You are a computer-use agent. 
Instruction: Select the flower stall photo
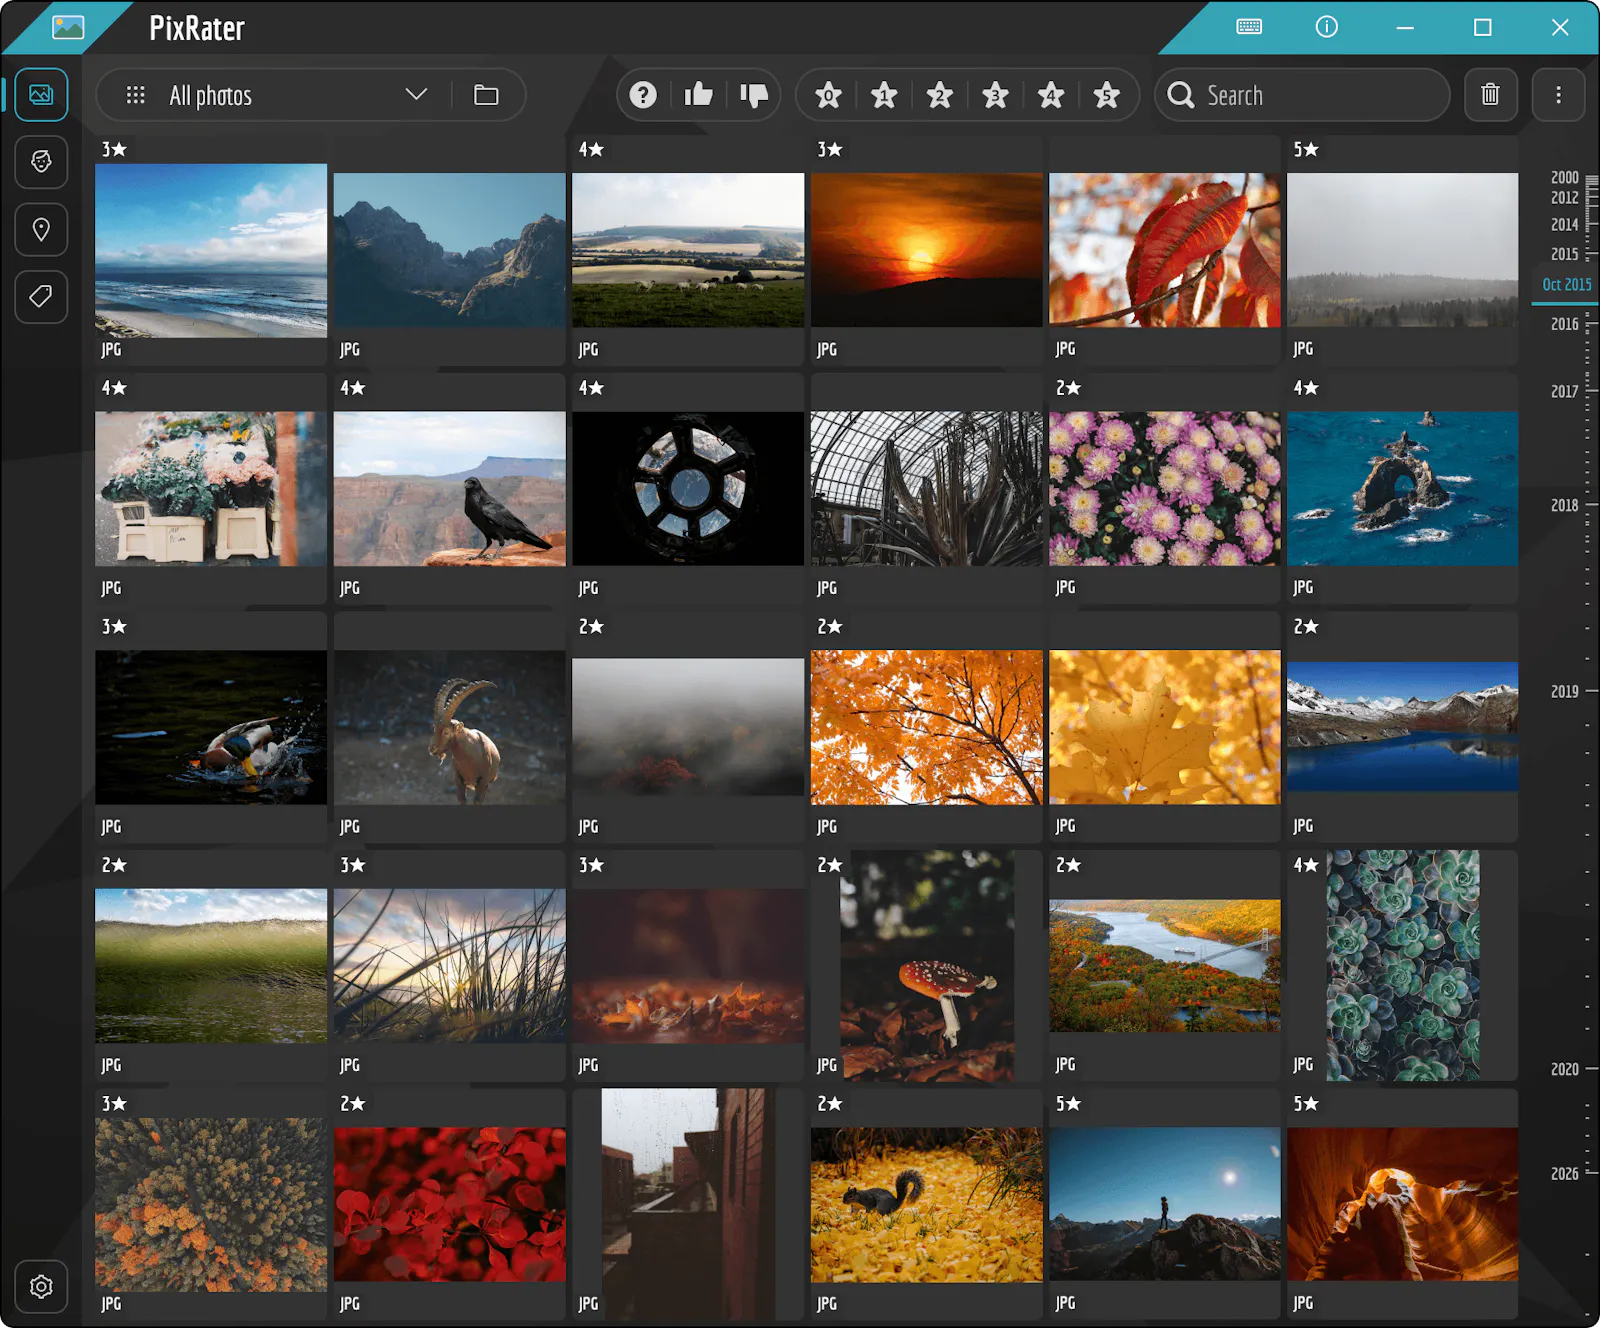pos(211,489)
